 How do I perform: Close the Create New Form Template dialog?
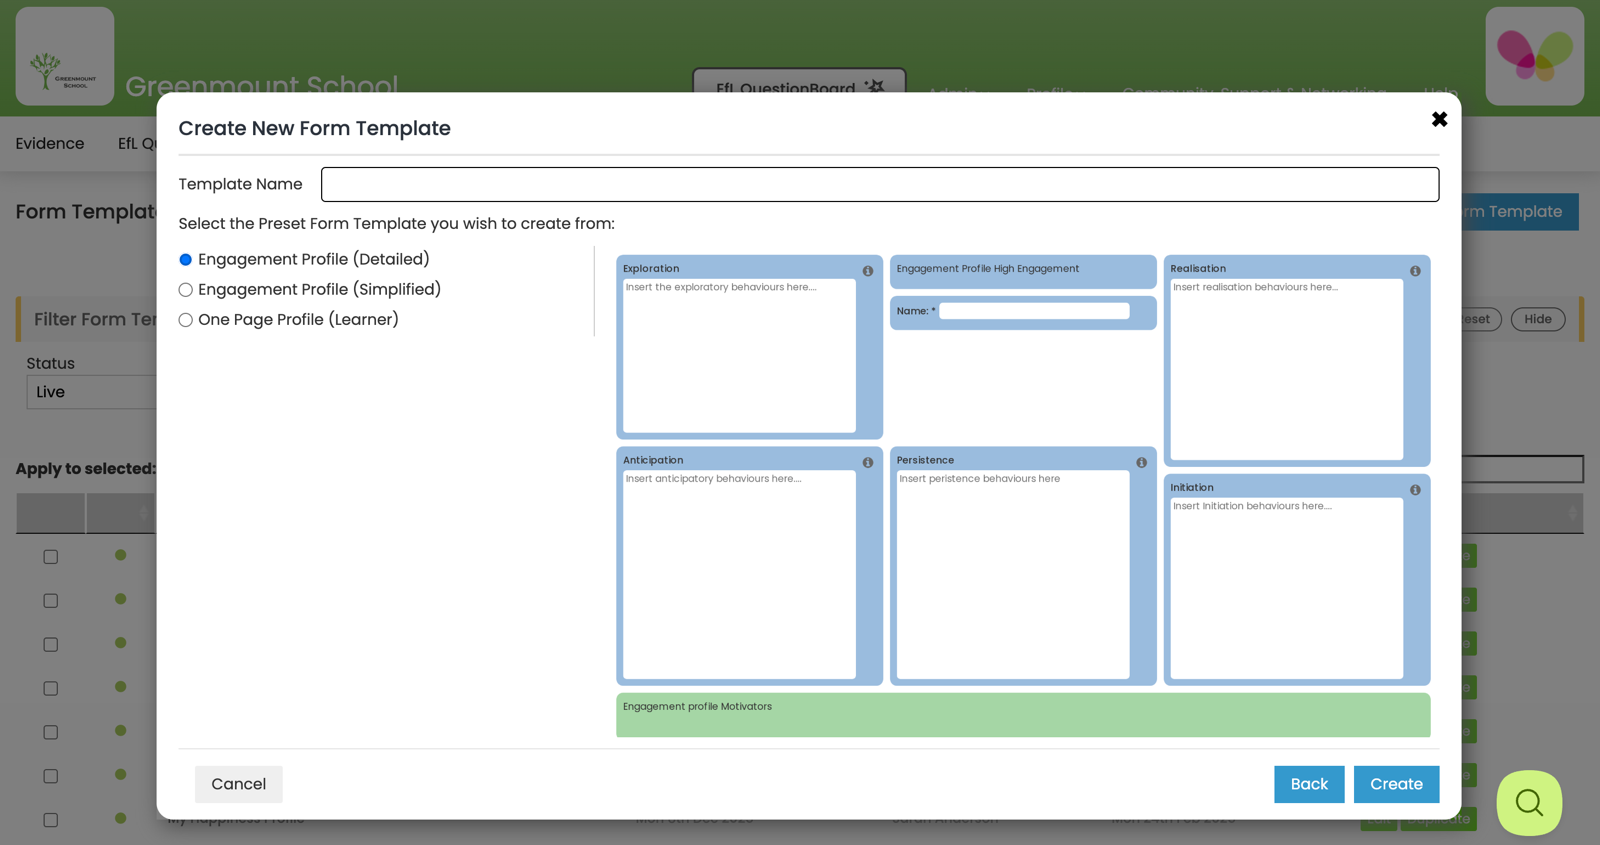1439,119
